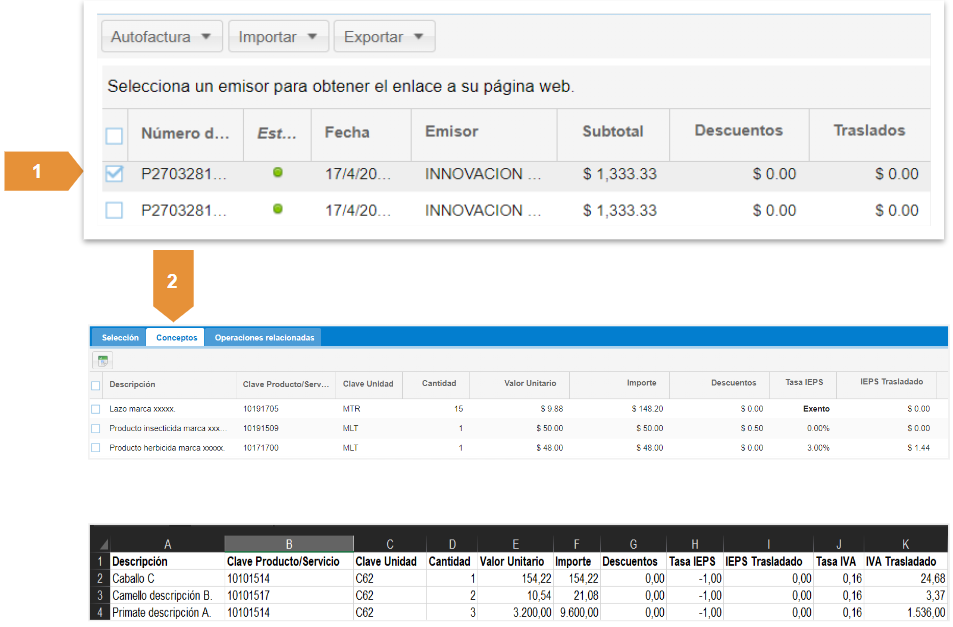
Task: Click the orange arrow marker labeled 2
Action: point(172,283)
